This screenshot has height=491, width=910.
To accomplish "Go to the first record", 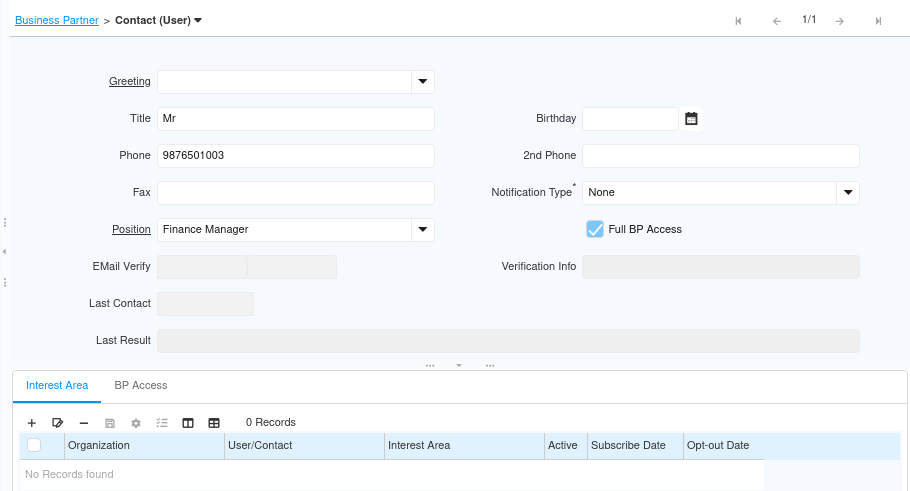I will (738, 21).
